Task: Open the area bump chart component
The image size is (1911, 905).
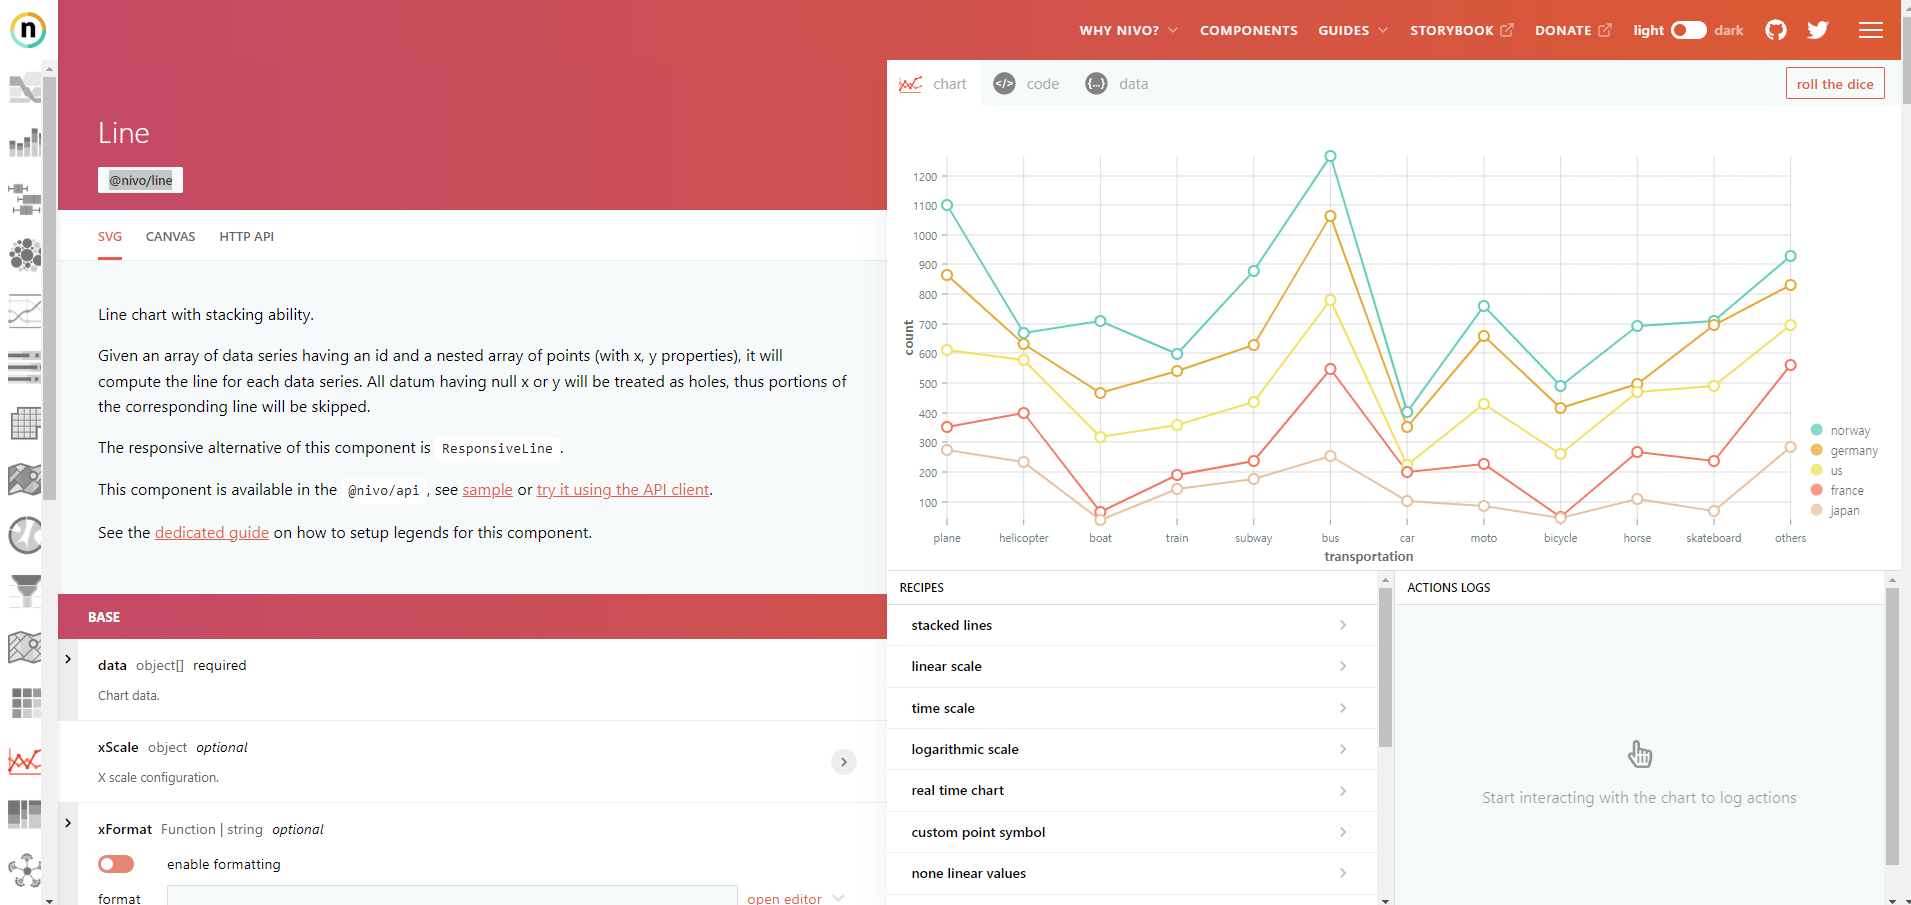Action: pyautogui.click(x=25, y=89)
